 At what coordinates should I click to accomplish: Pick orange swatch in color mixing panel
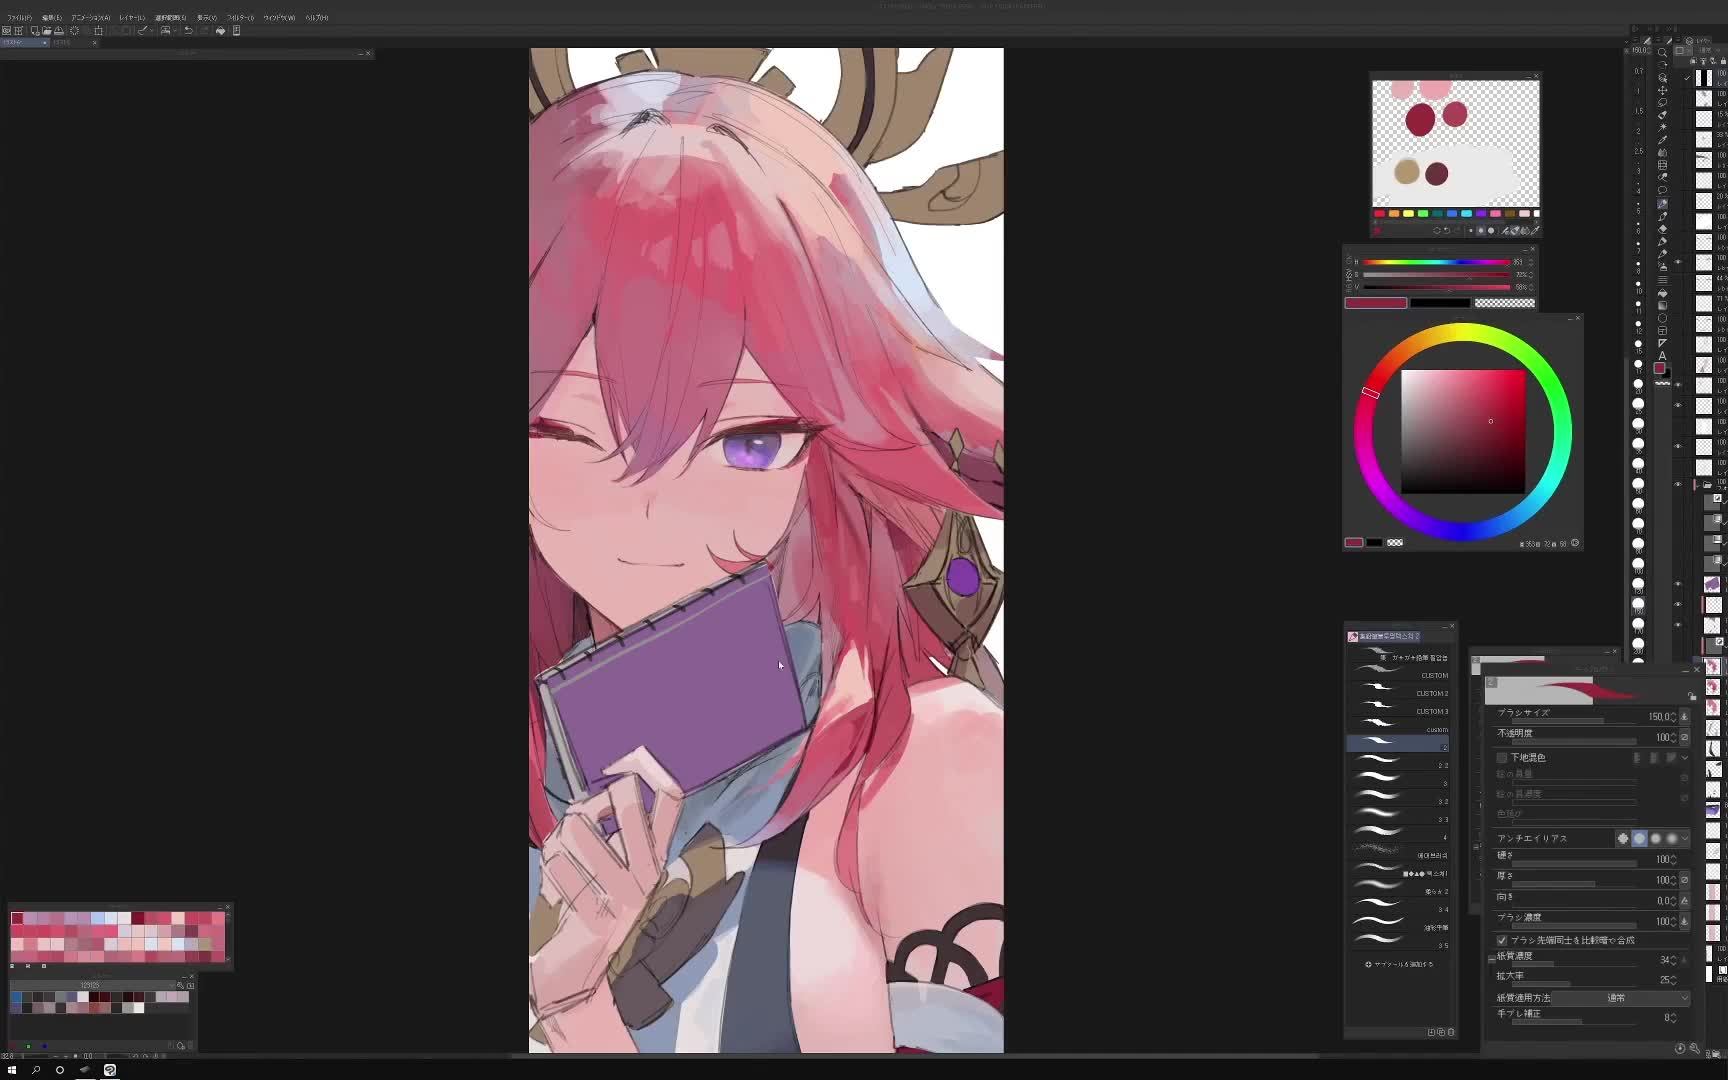(1394, 213)
